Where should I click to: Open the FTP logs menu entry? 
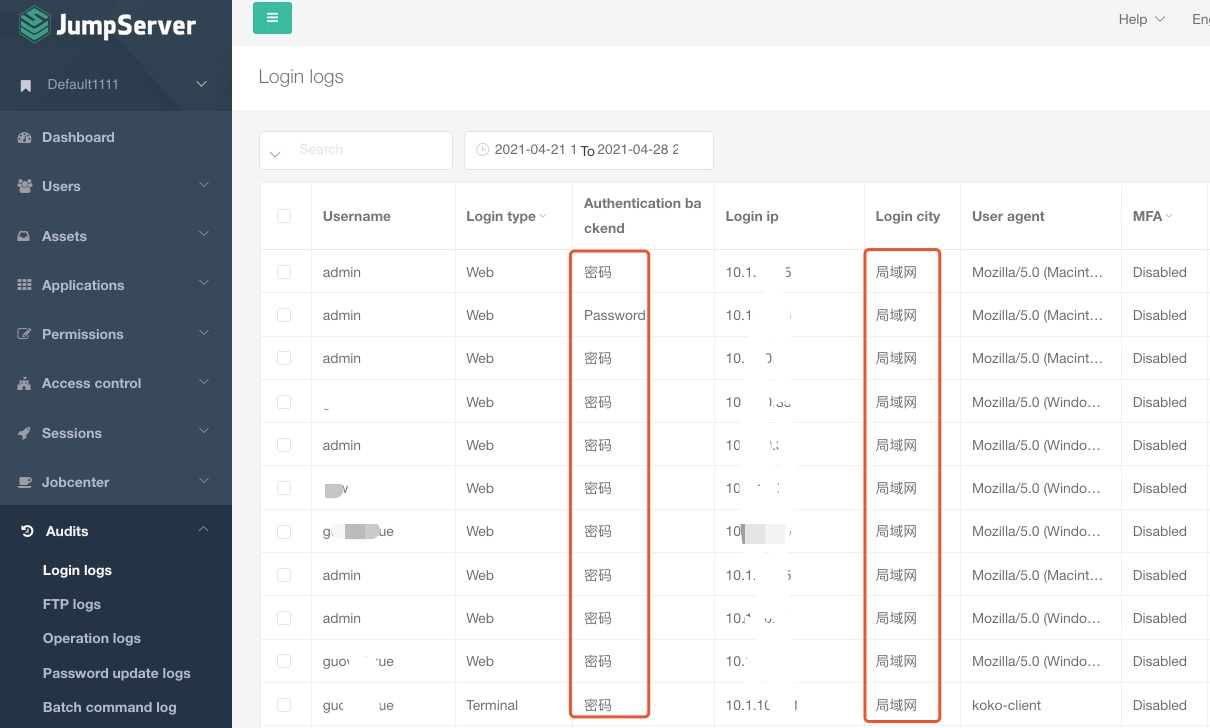point(70,604)
